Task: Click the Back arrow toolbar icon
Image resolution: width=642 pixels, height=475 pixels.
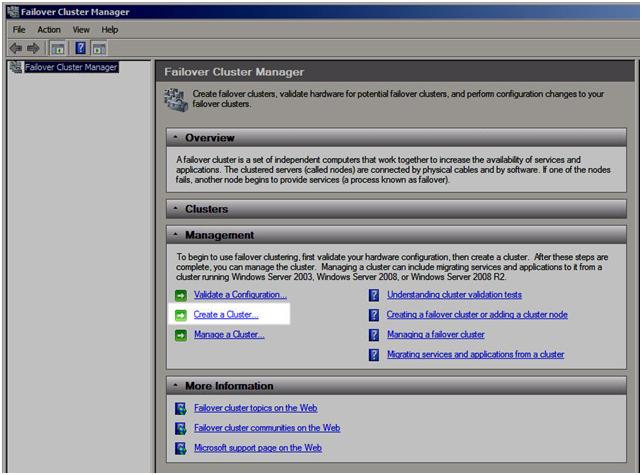Action: 15,48
